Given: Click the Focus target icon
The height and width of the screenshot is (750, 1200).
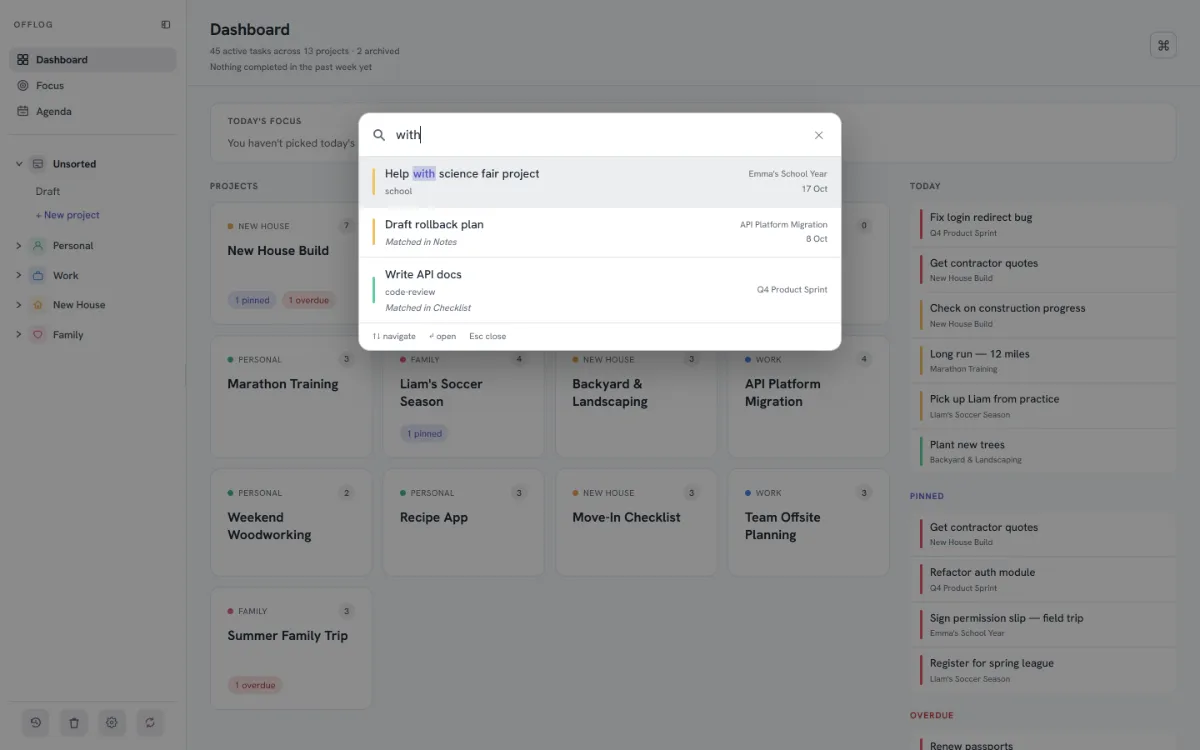Looking at the screenshot, I should pos(23,86).
